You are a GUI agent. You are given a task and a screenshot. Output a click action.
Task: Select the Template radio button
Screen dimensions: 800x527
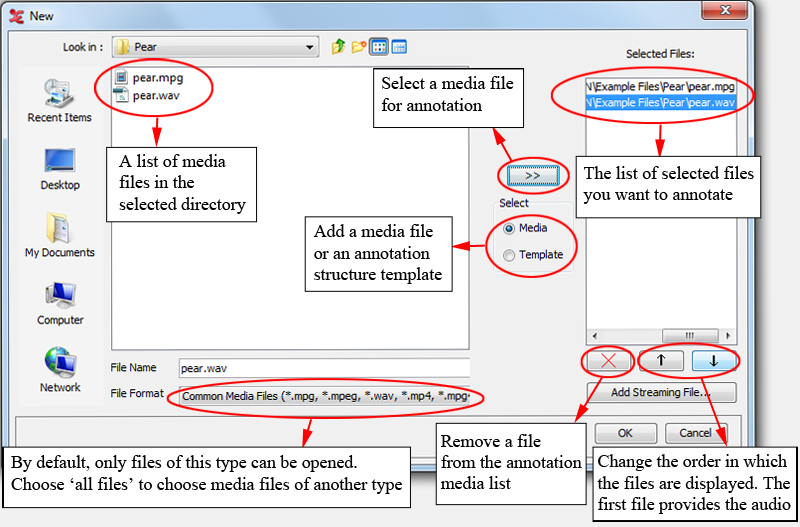510,255
